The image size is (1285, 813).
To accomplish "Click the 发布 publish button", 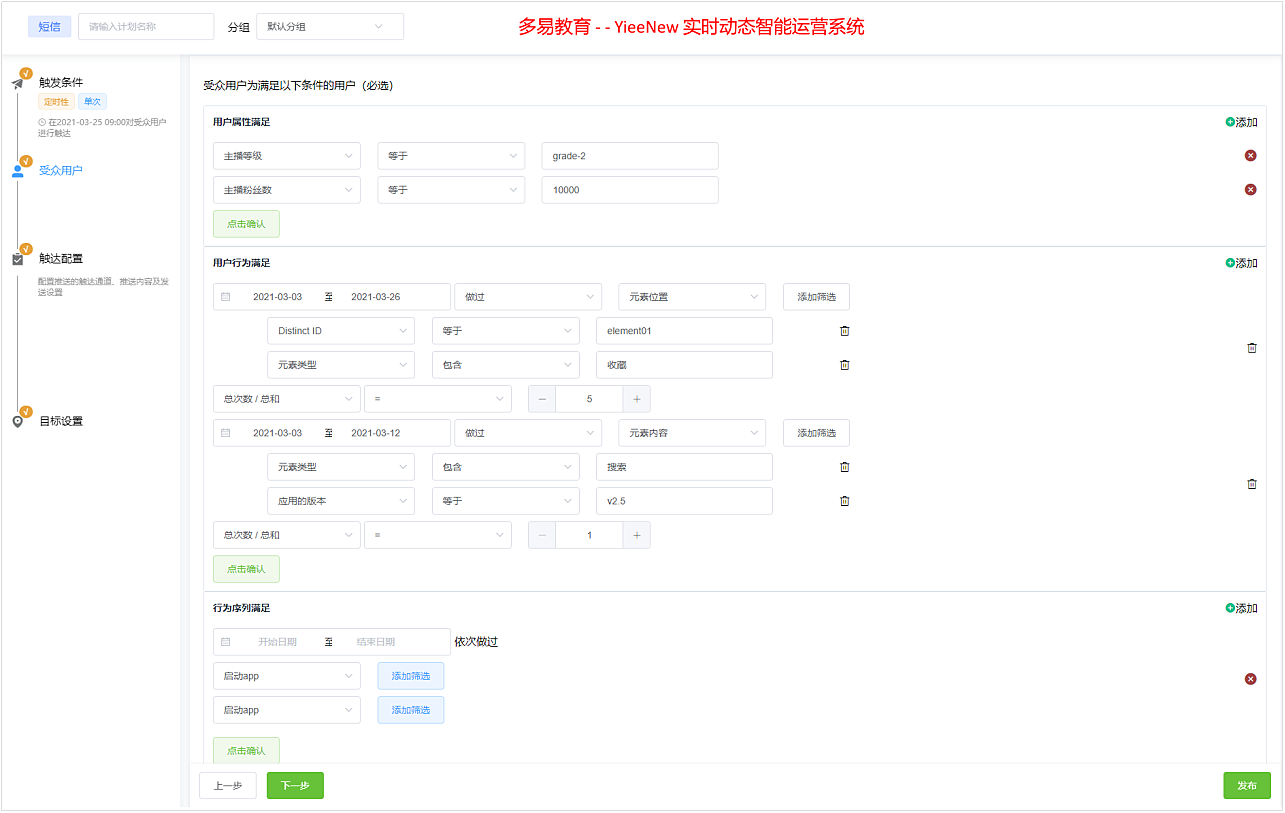I will 1247,786.
